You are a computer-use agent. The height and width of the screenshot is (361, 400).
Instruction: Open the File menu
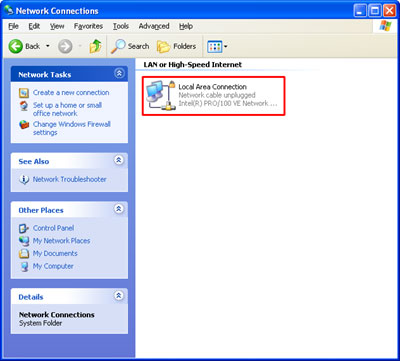pos(13,26)
